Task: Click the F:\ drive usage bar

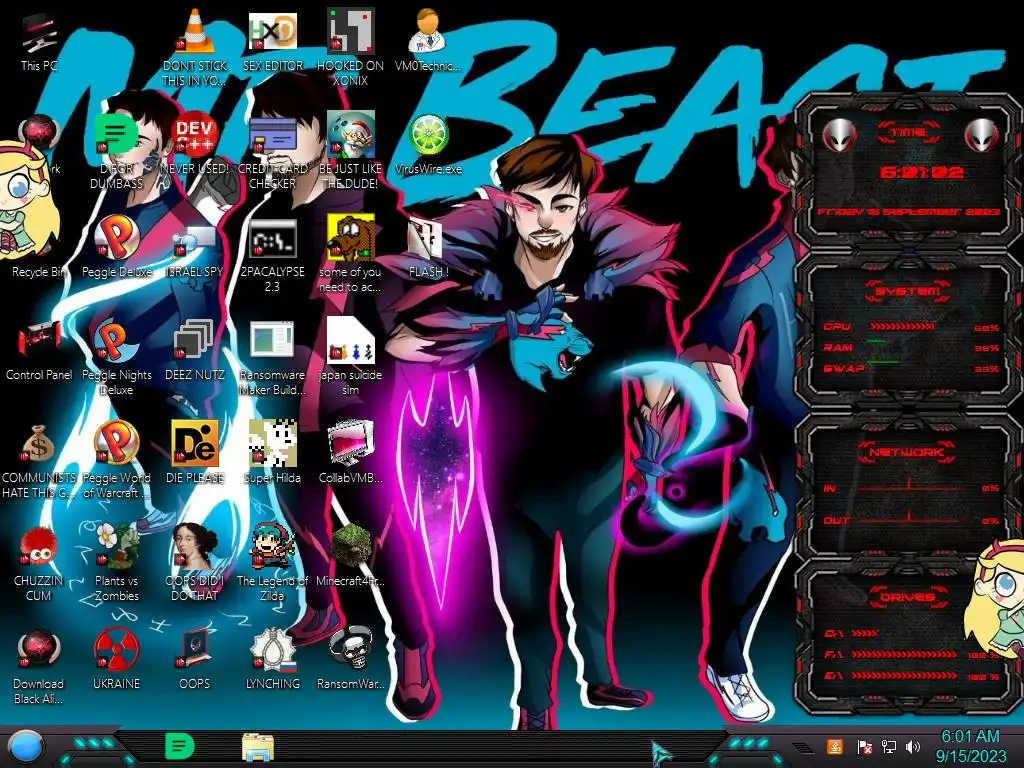Action: point(904,654)
